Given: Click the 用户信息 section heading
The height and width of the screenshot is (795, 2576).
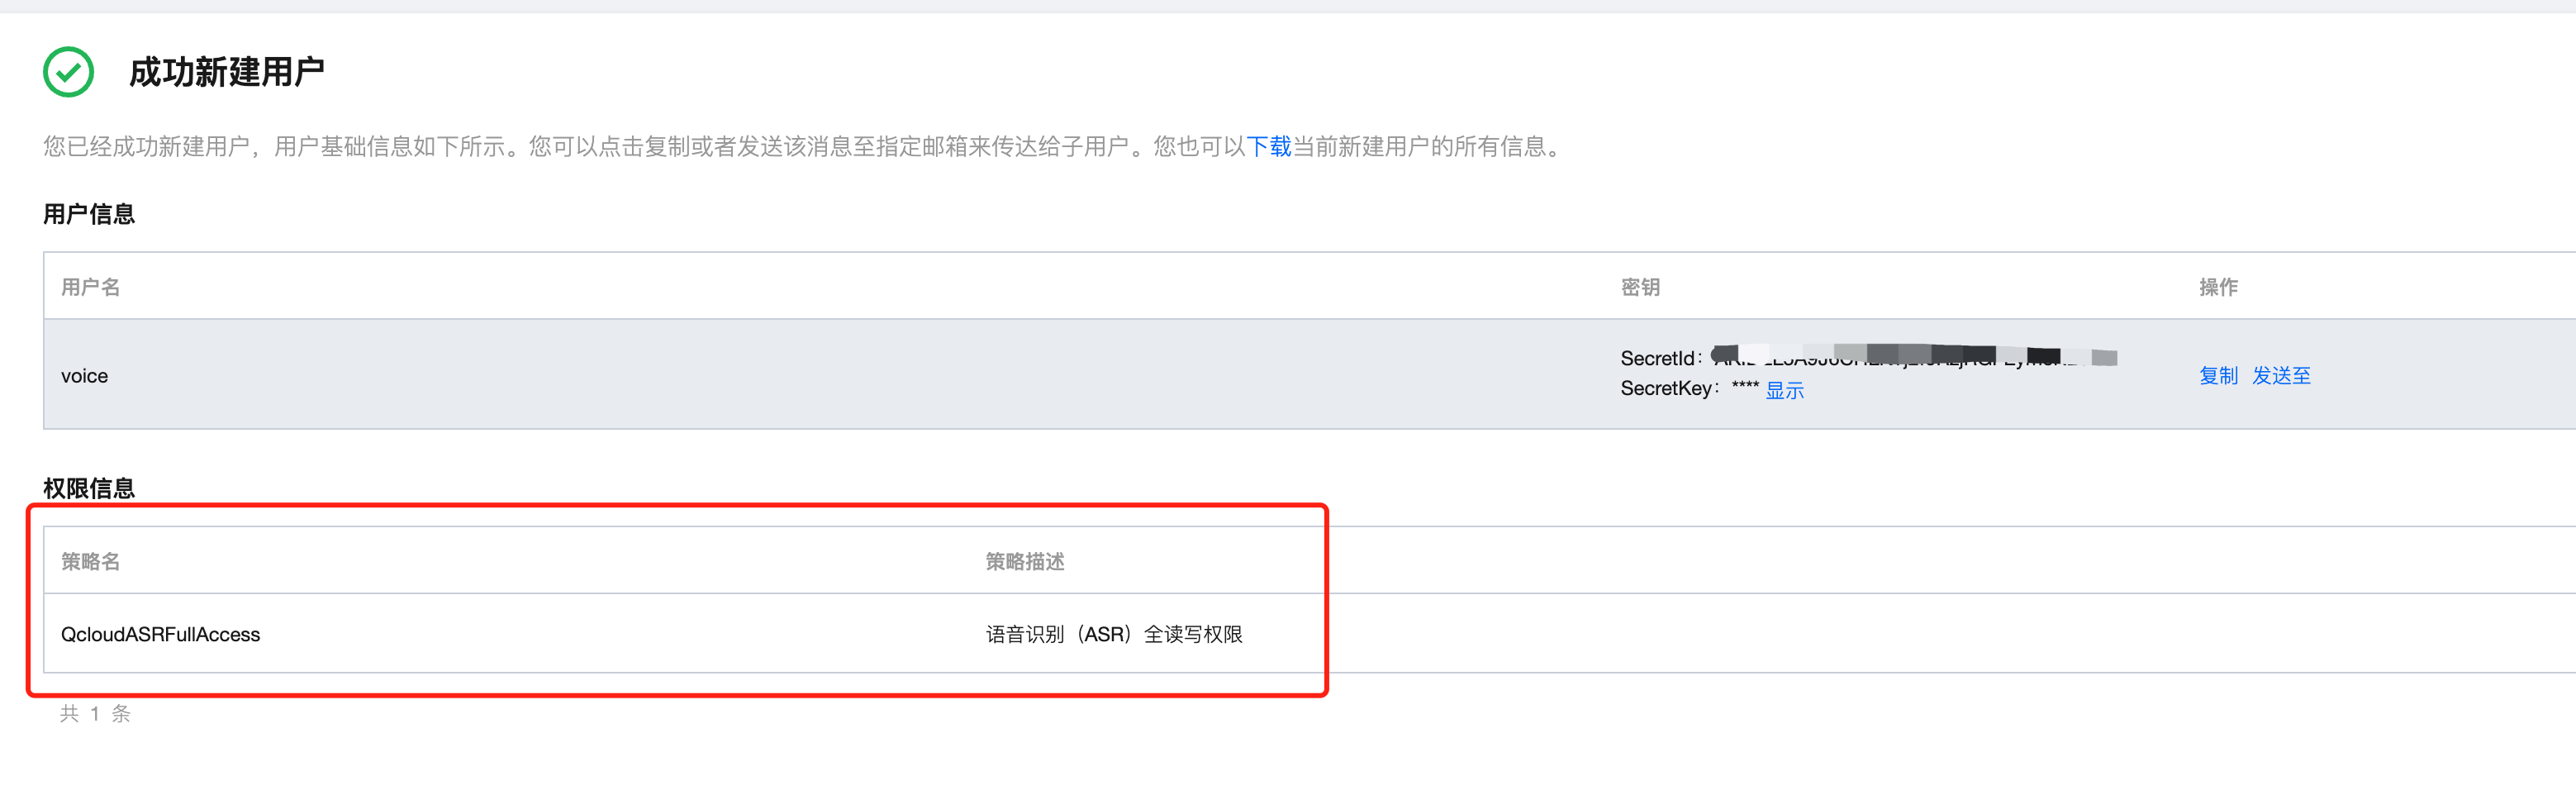Looking at the screenshot, I should point(89,214).
